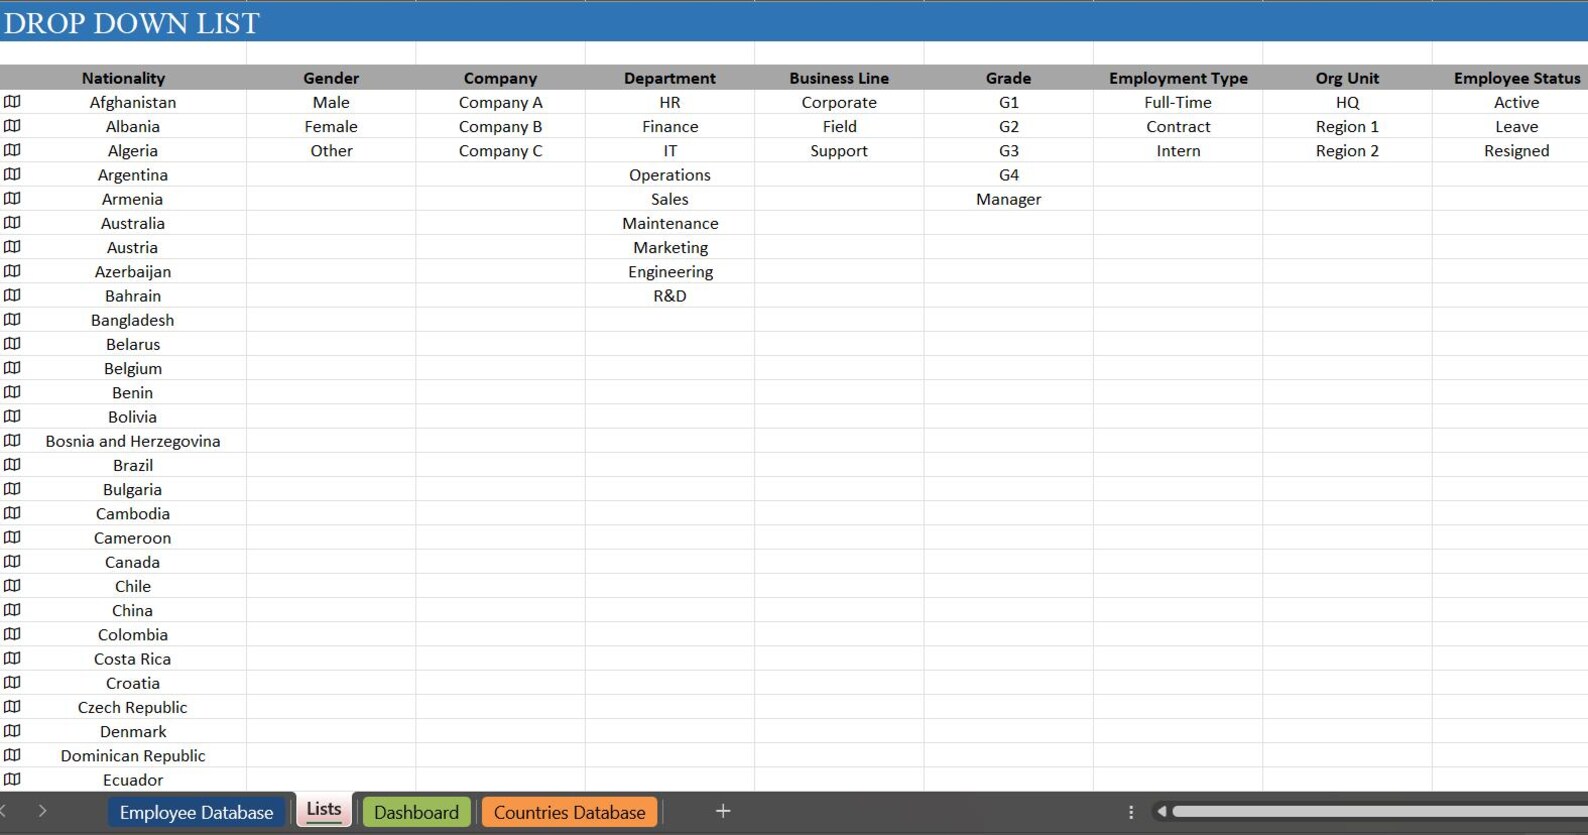
Task: Click the map icon beside Brazil
Action: tap(12, 465)
